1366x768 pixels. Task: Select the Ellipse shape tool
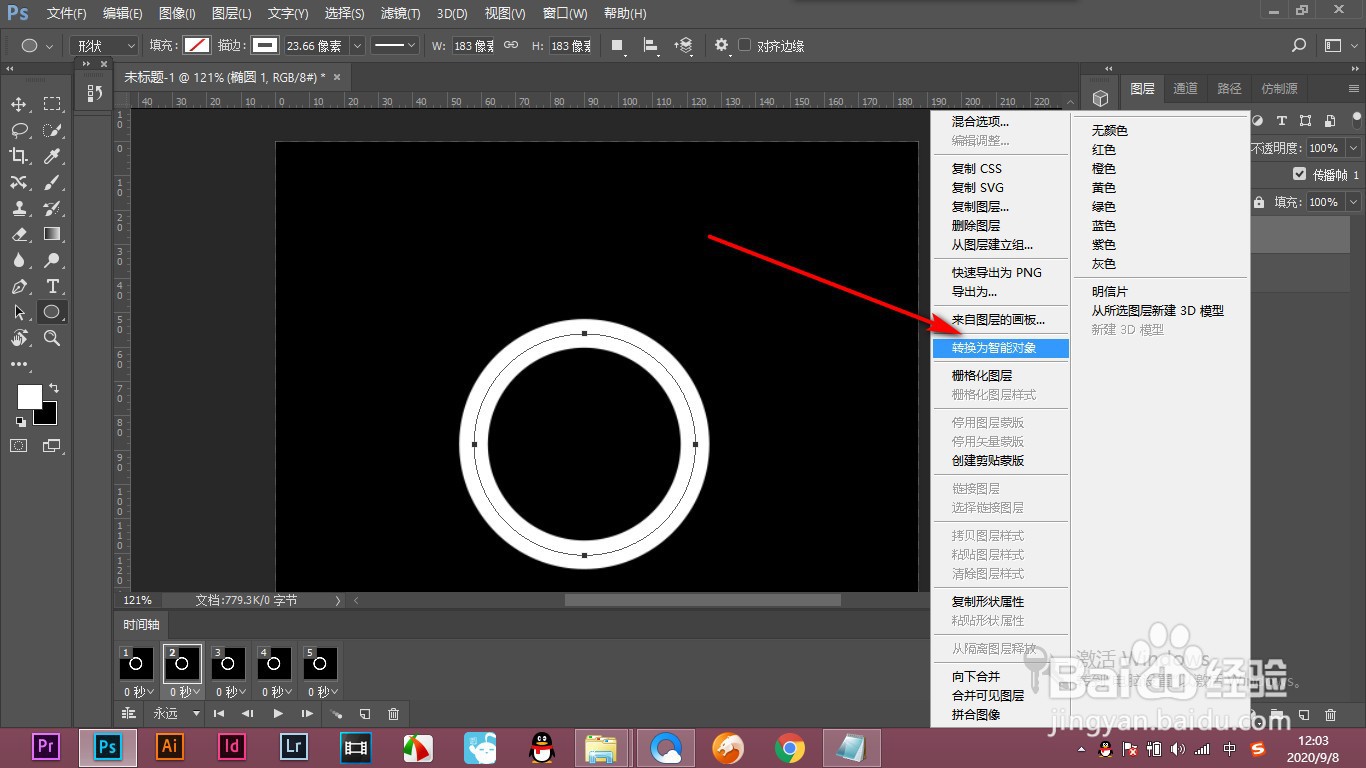click(52, 312)
